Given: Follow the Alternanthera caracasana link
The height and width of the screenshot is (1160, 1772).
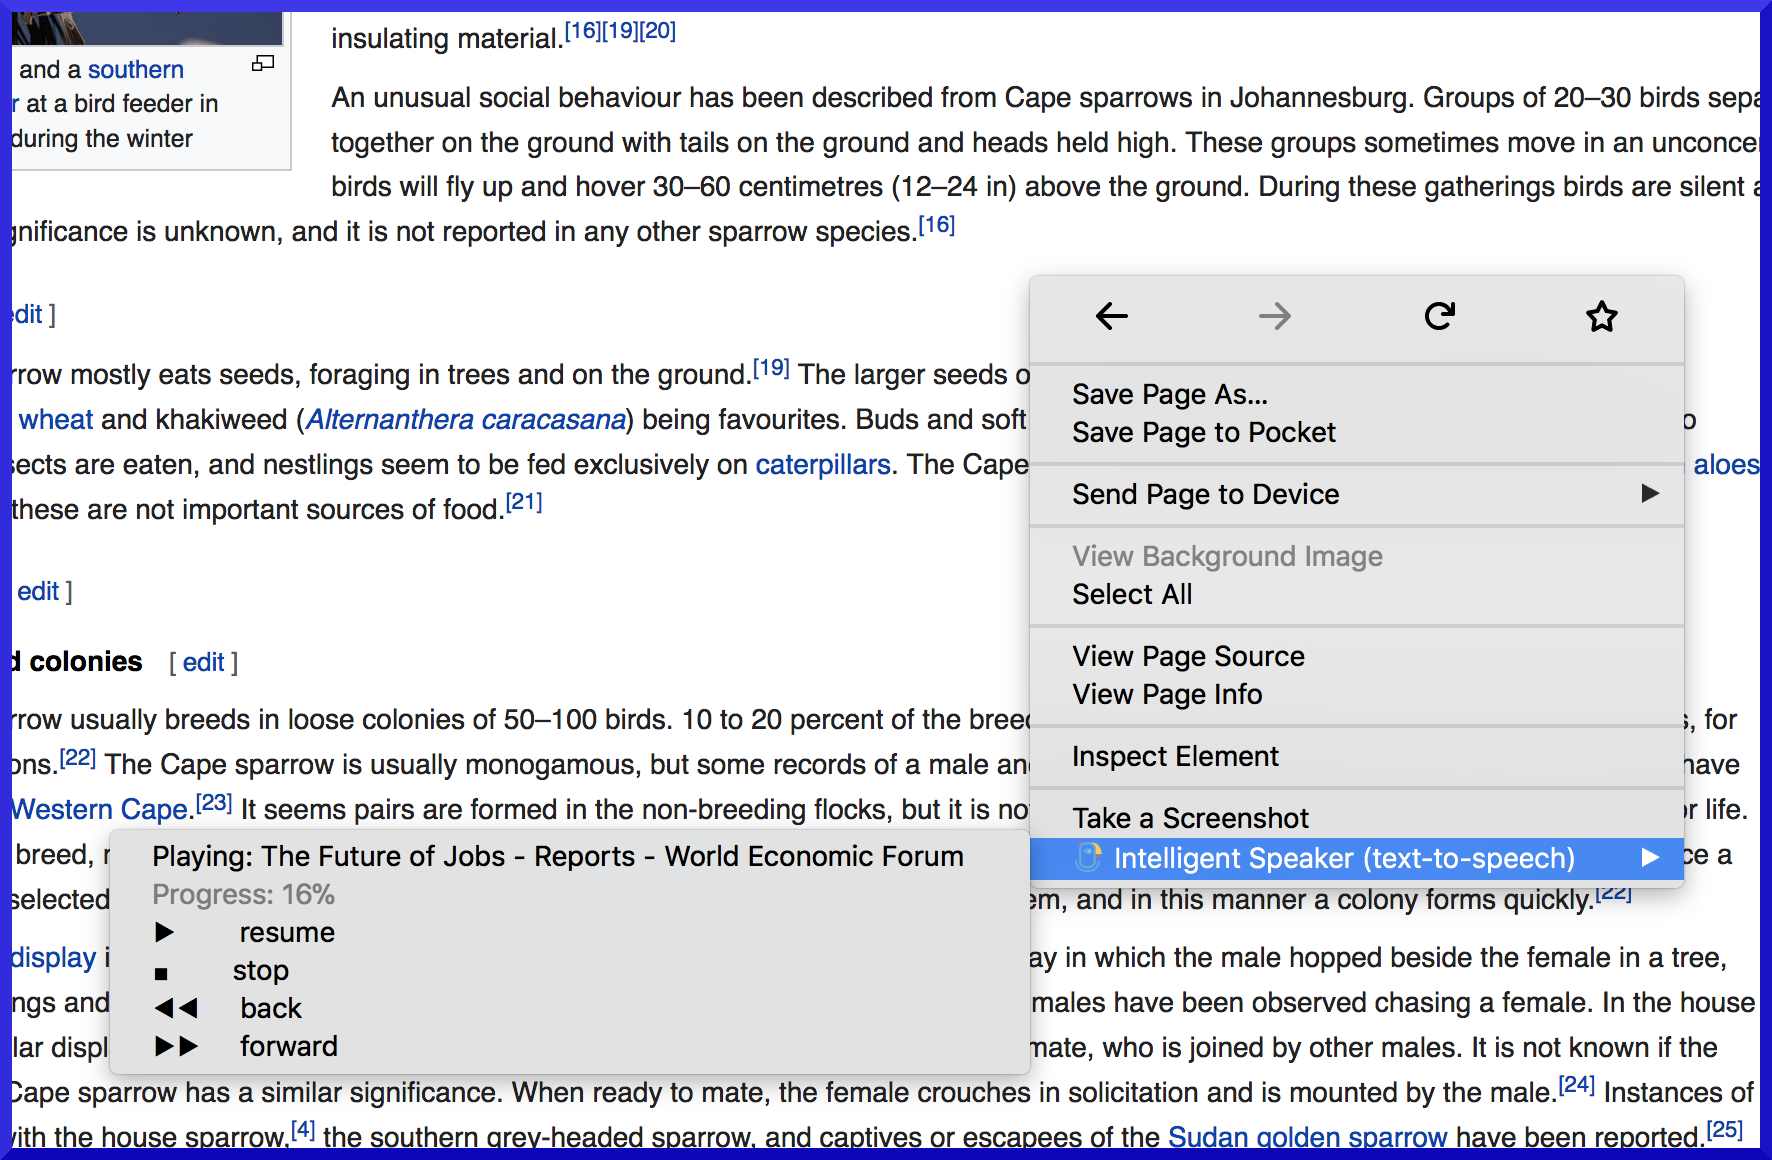Looking at the screenshot, I should pos(466,420).
